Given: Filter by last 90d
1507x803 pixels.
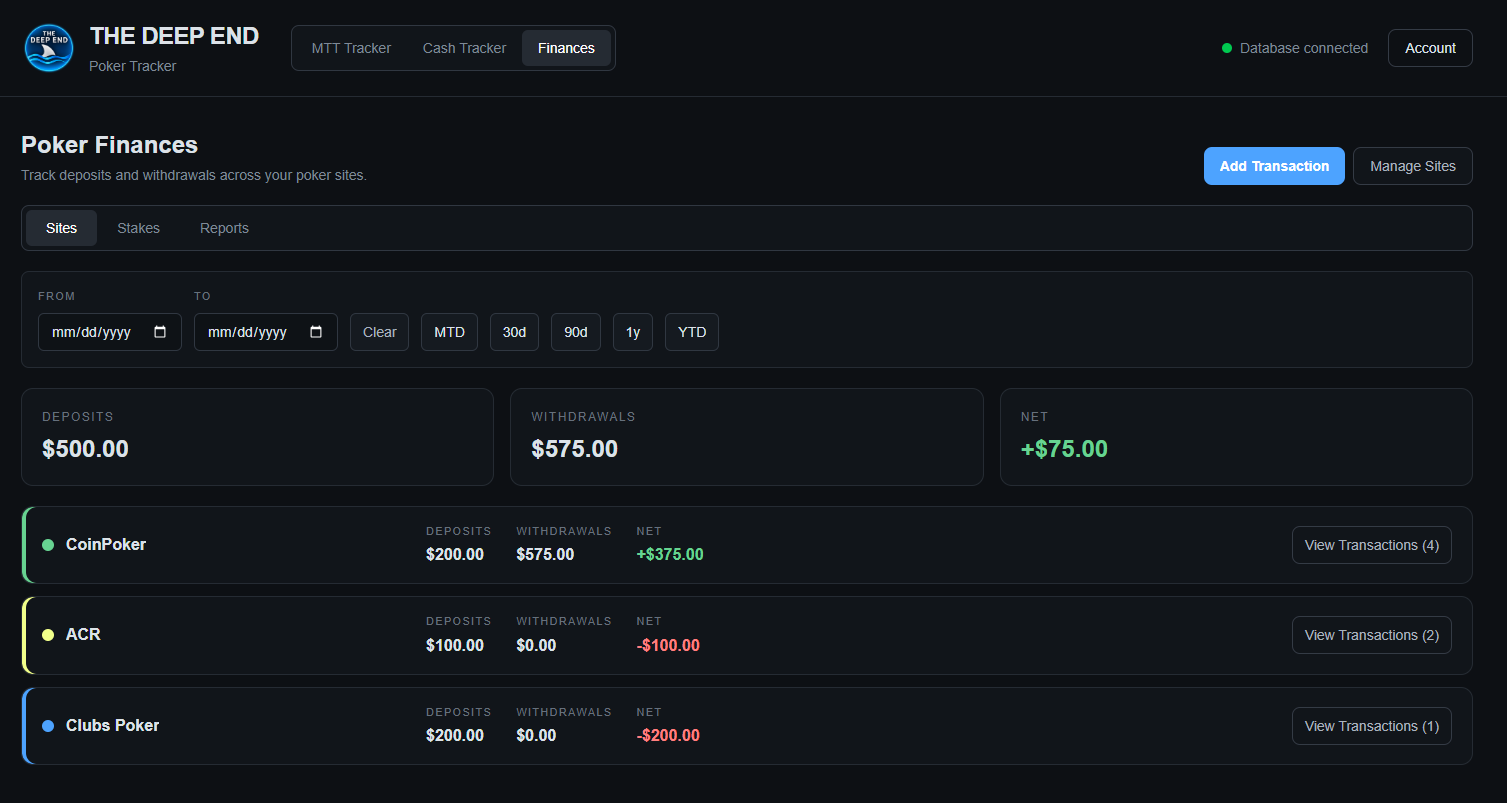Looking at the screenshot, I should pos(576,332).
